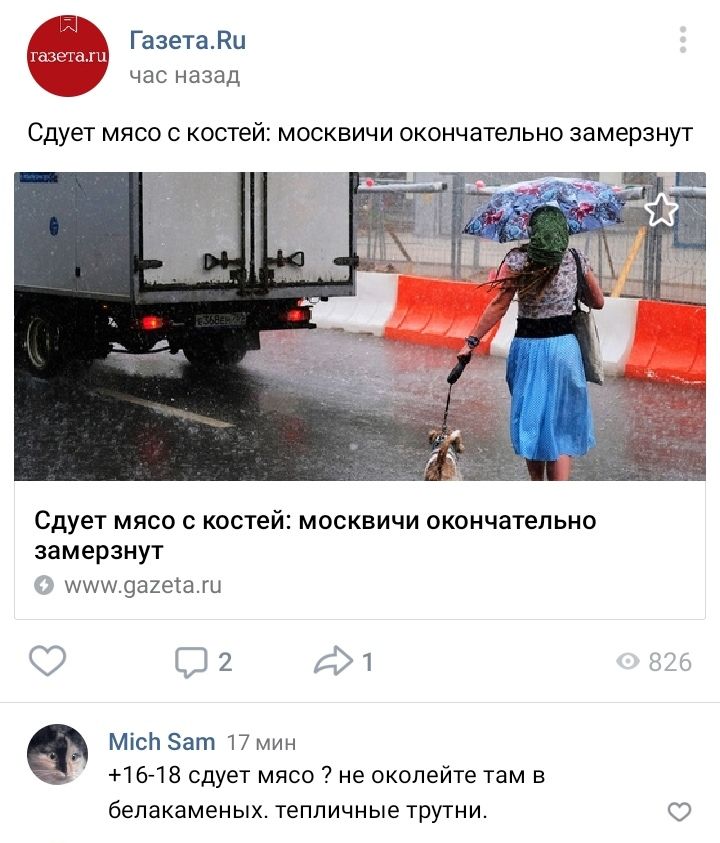Viewport: 720px width, 843px height.
Task: Open the www.gazeta.ru source link
Action: click(x=143, y=585)
